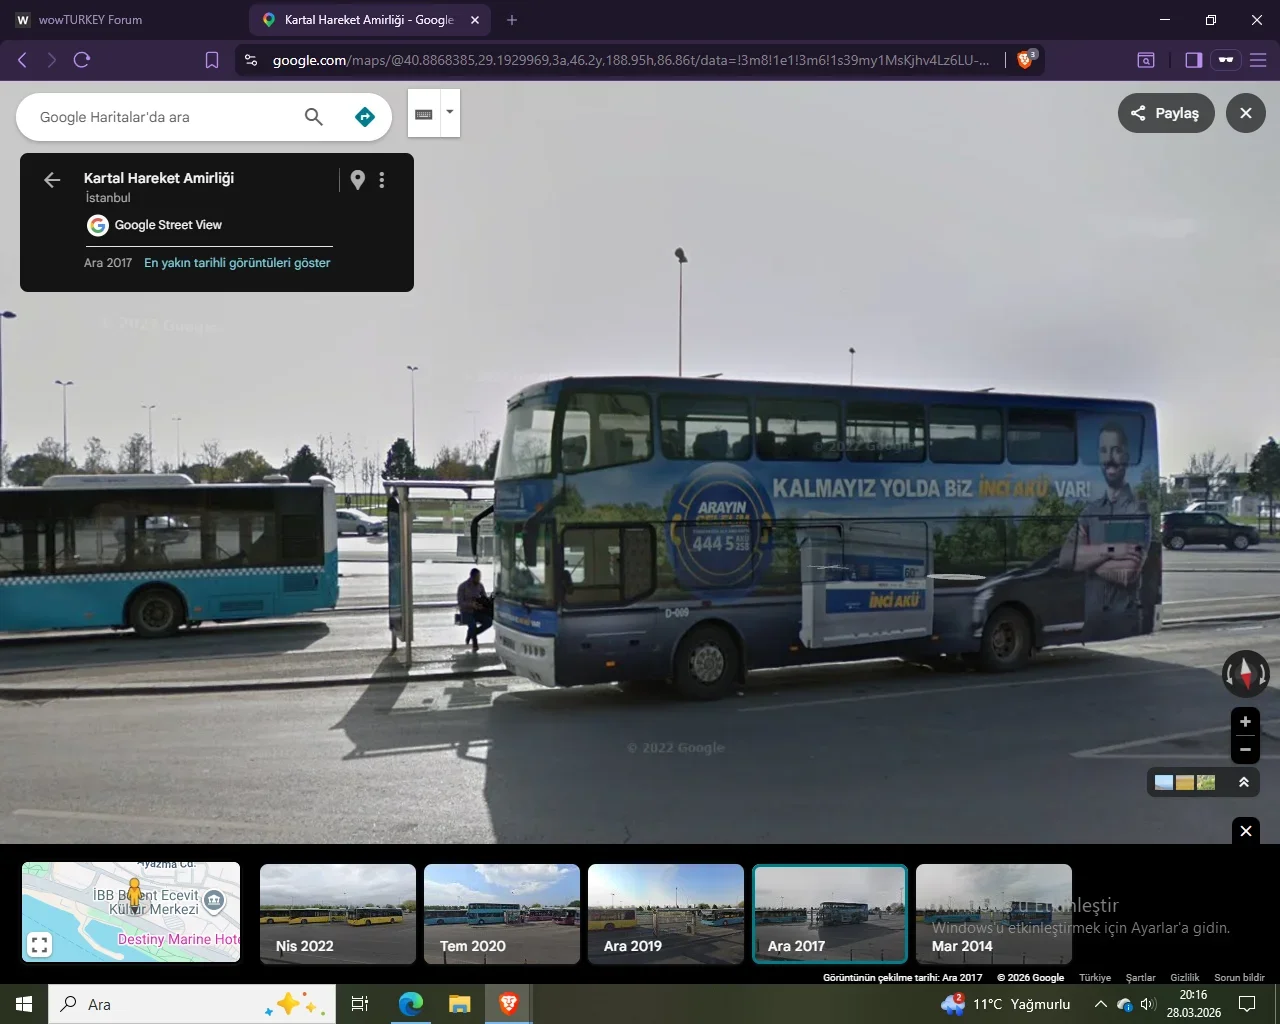The height and width of the screenshot is (1024, 1280).
Task: Open a new browser tab
Action: pyautogui.click(x=512, y=20)
